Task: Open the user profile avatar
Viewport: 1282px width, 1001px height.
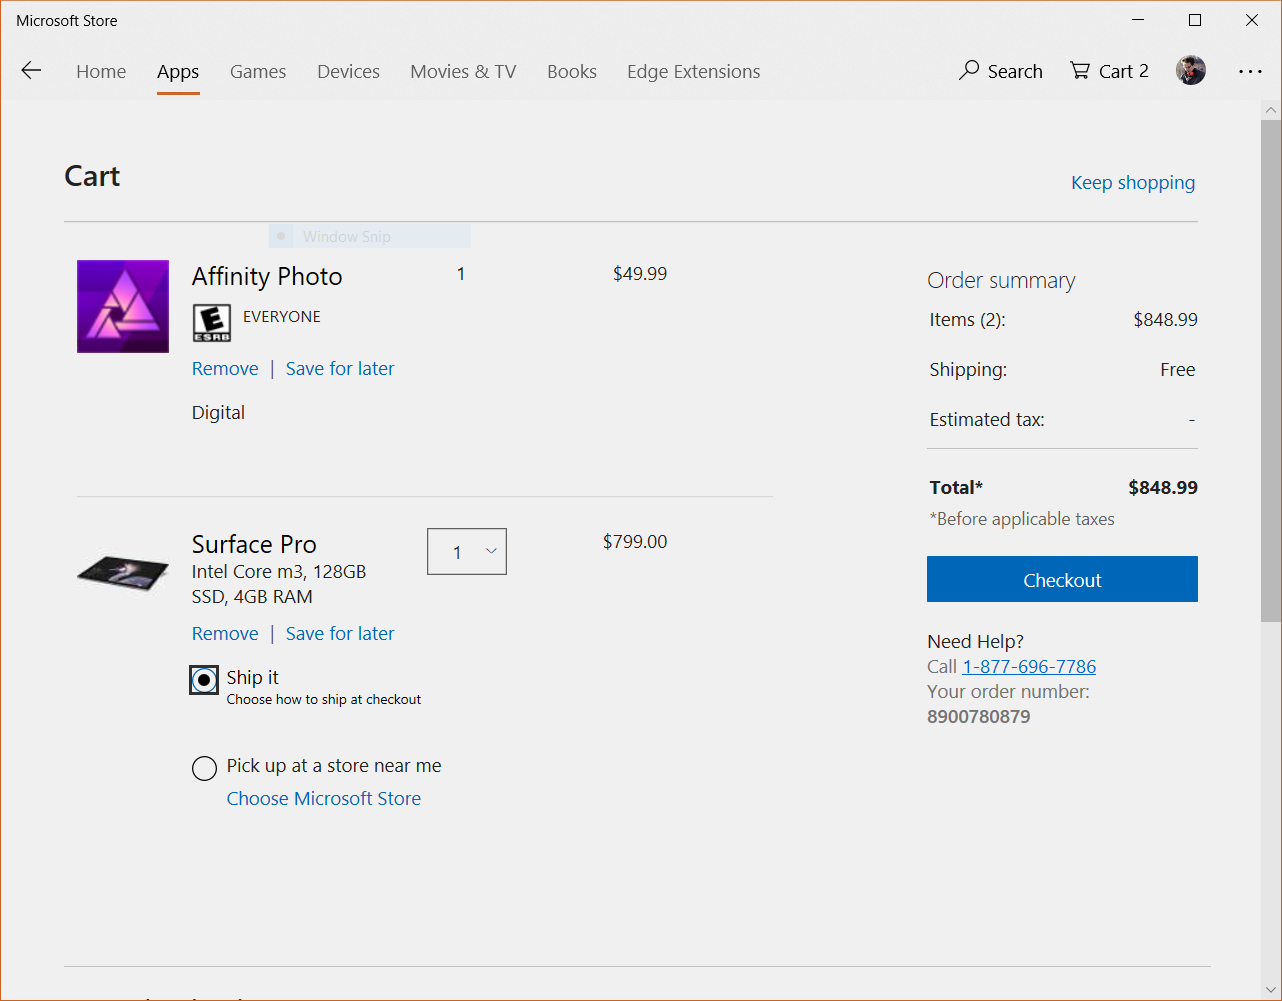Action: [1190, 70]
